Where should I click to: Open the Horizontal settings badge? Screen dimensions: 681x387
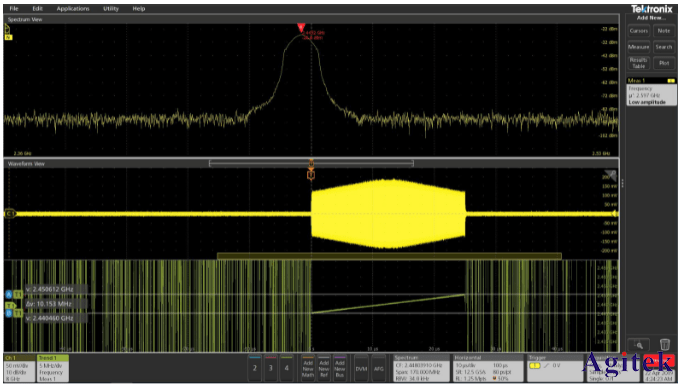point(488,368)
